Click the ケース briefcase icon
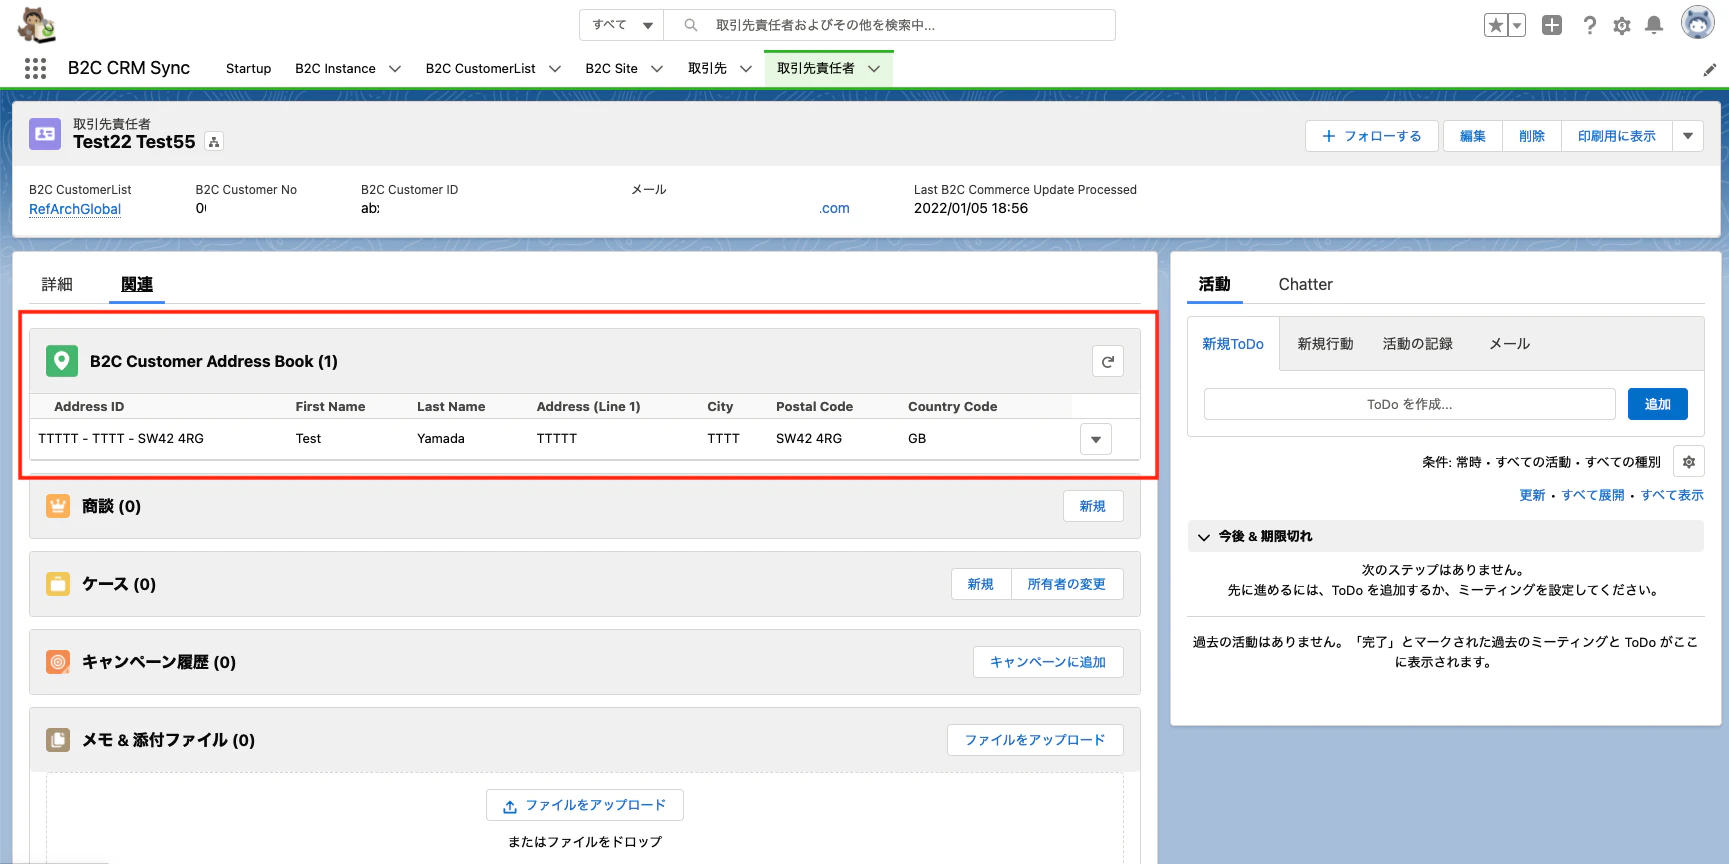 (58, 584)
